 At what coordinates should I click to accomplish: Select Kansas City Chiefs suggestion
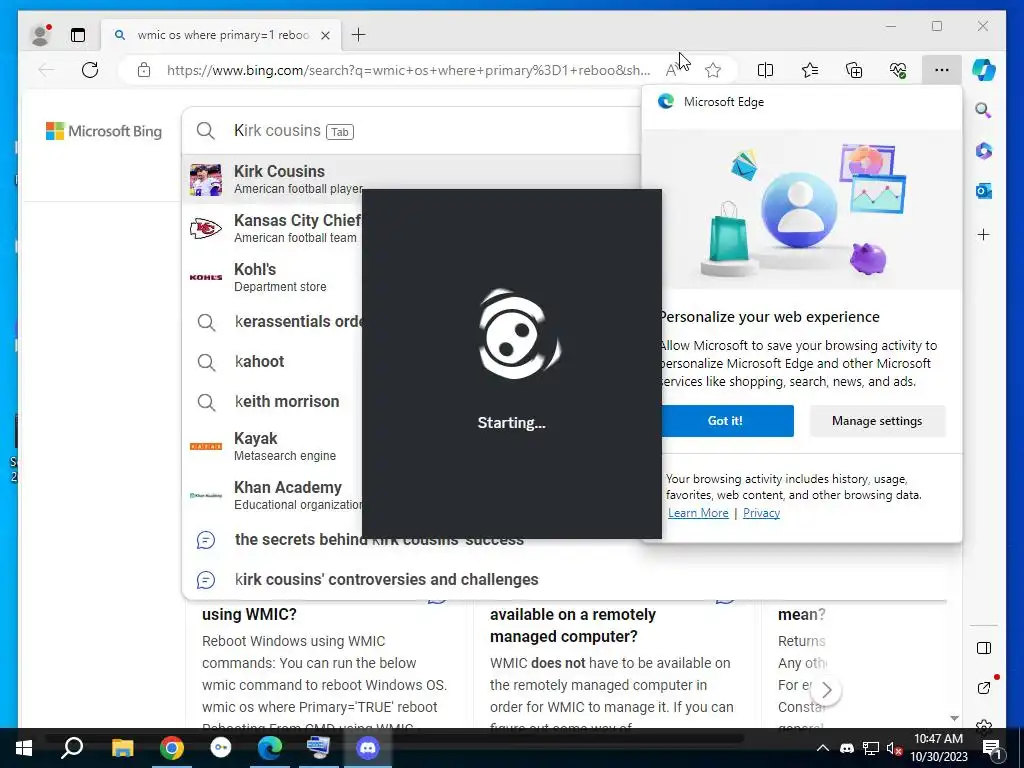click(x=274, y=229)
